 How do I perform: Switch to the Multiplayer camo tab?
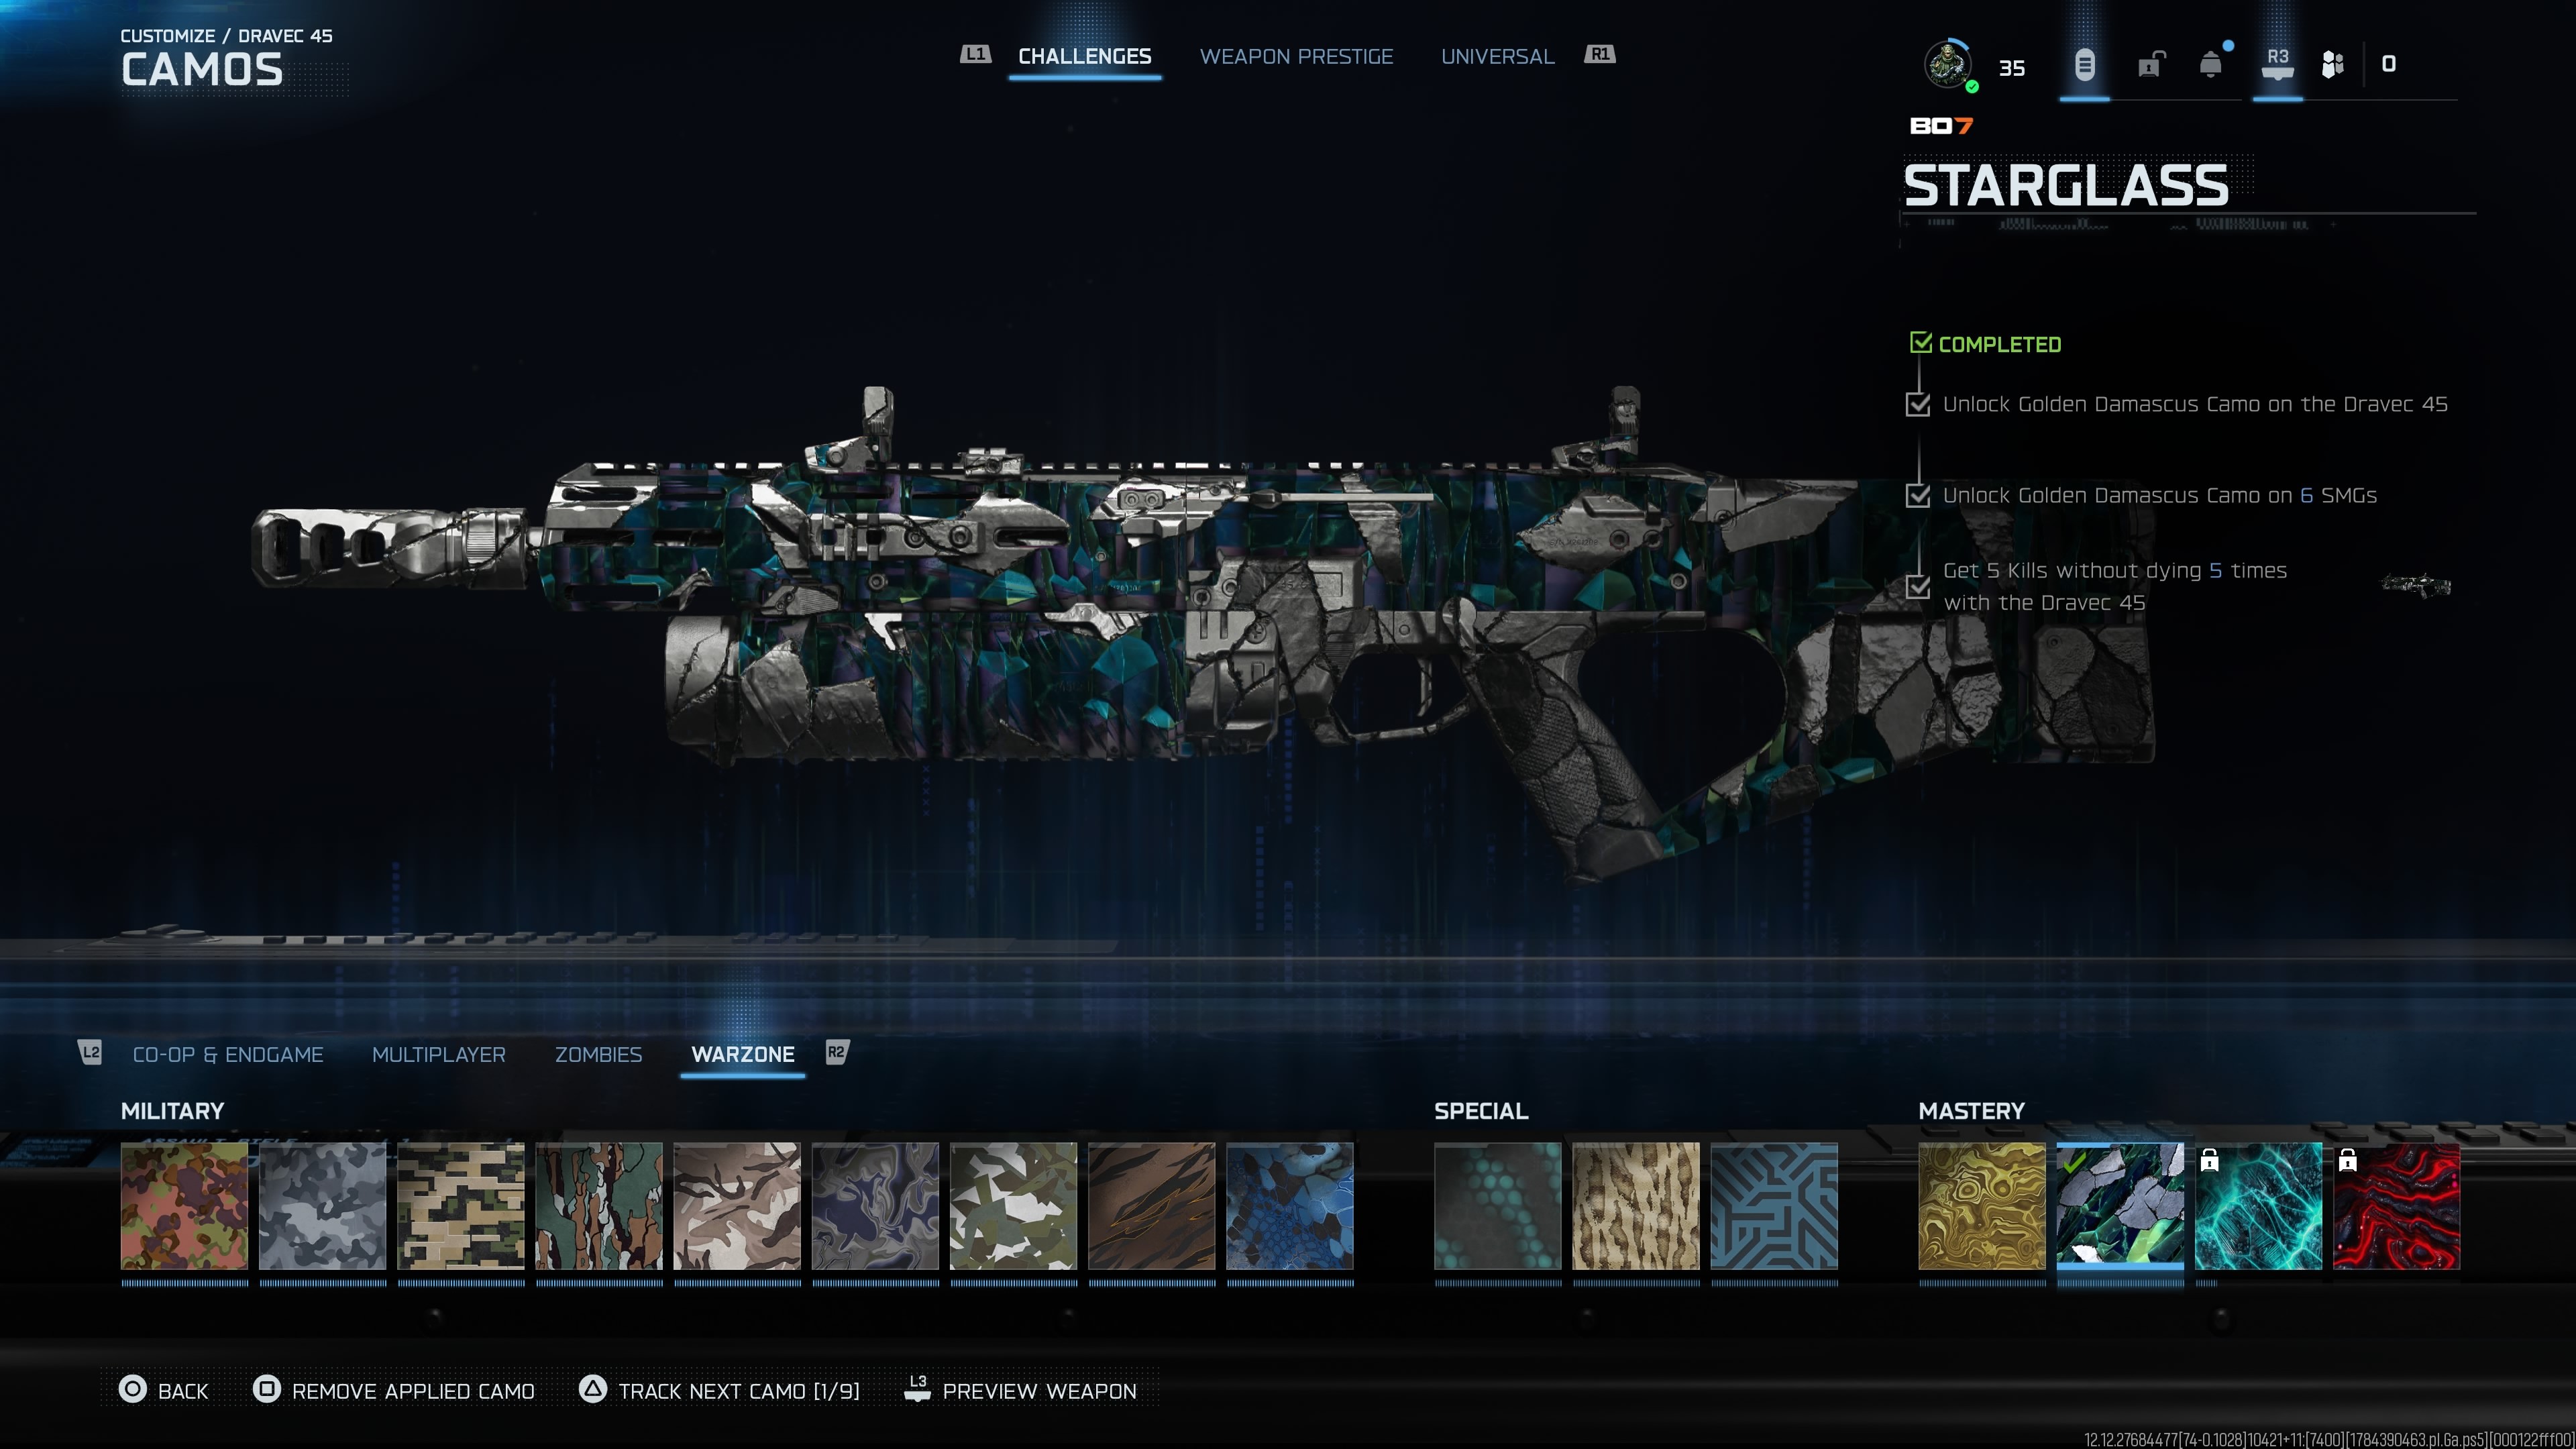439,1054
